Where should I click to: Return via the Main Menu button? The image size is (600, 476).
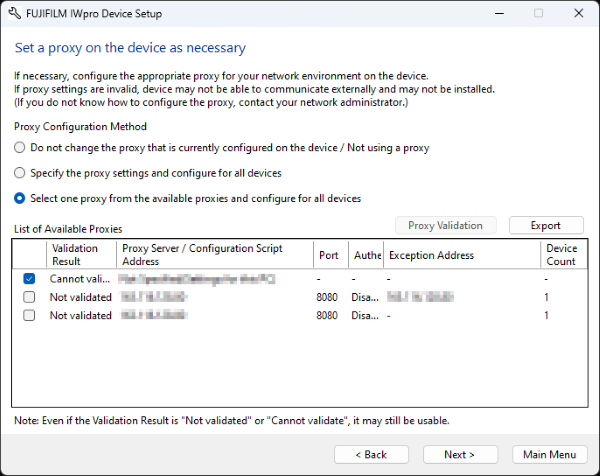click(x=549, y=455)
